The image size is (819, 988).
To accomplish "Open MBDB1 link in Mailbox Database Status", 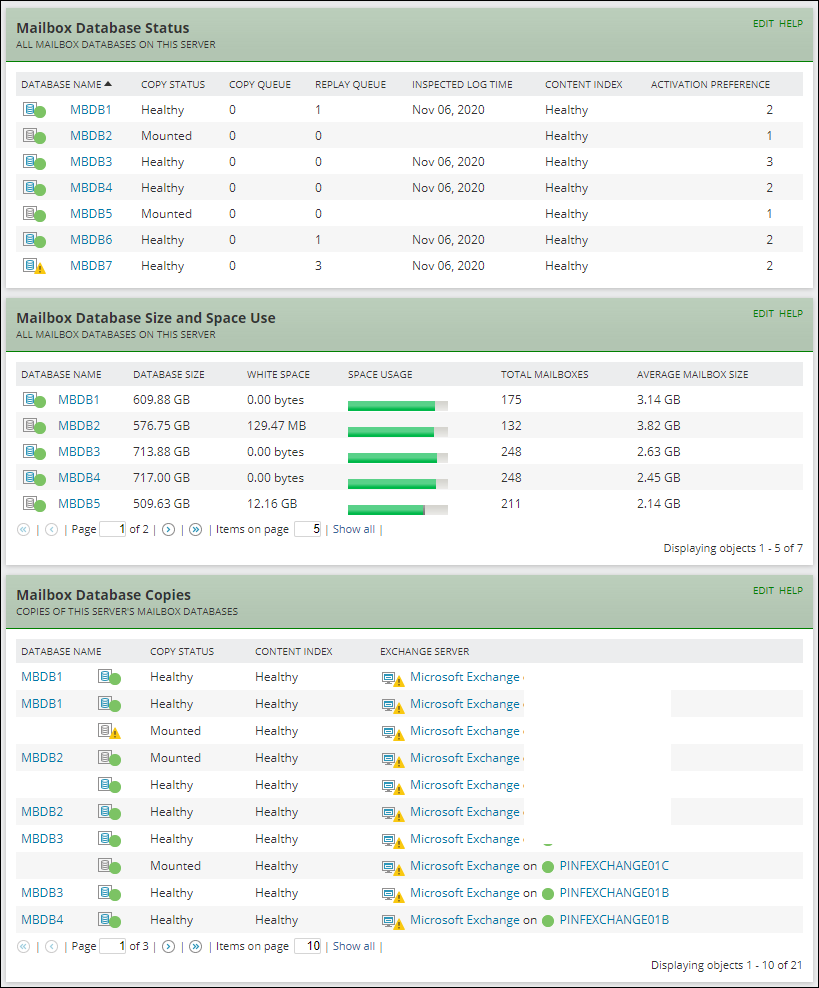I will (x=91, y=110).
